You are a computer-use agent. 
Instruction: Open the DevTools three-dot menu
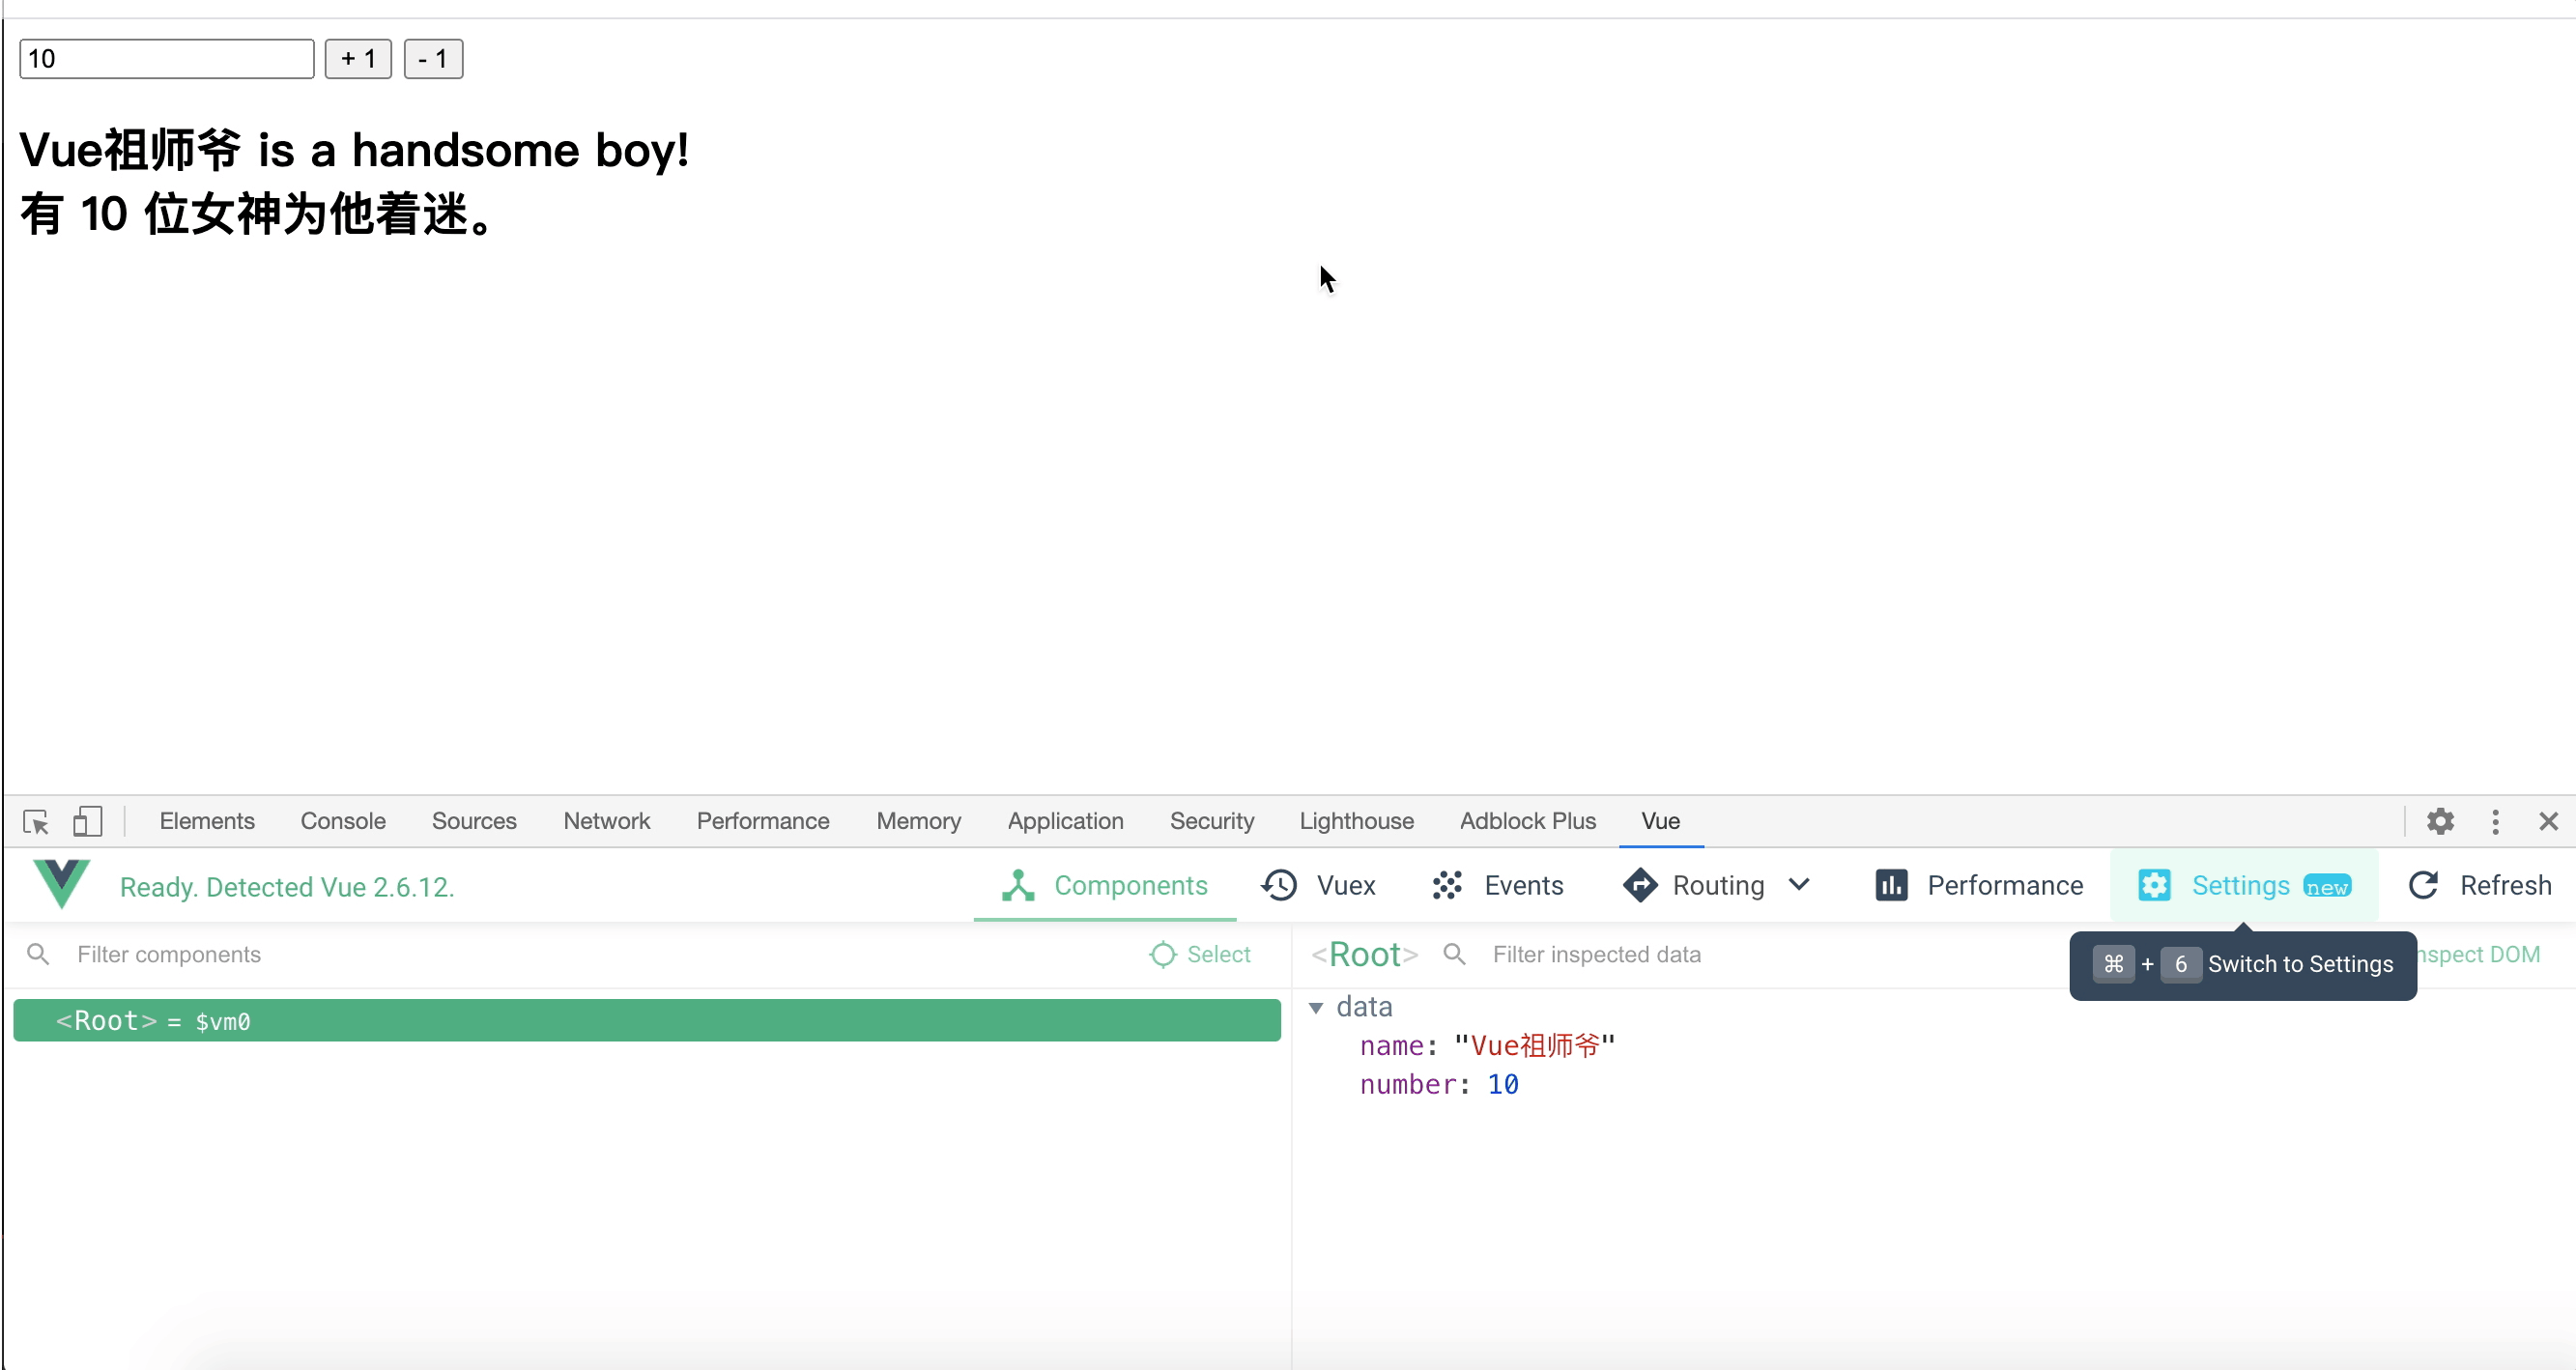click(x=2495, y=822)
